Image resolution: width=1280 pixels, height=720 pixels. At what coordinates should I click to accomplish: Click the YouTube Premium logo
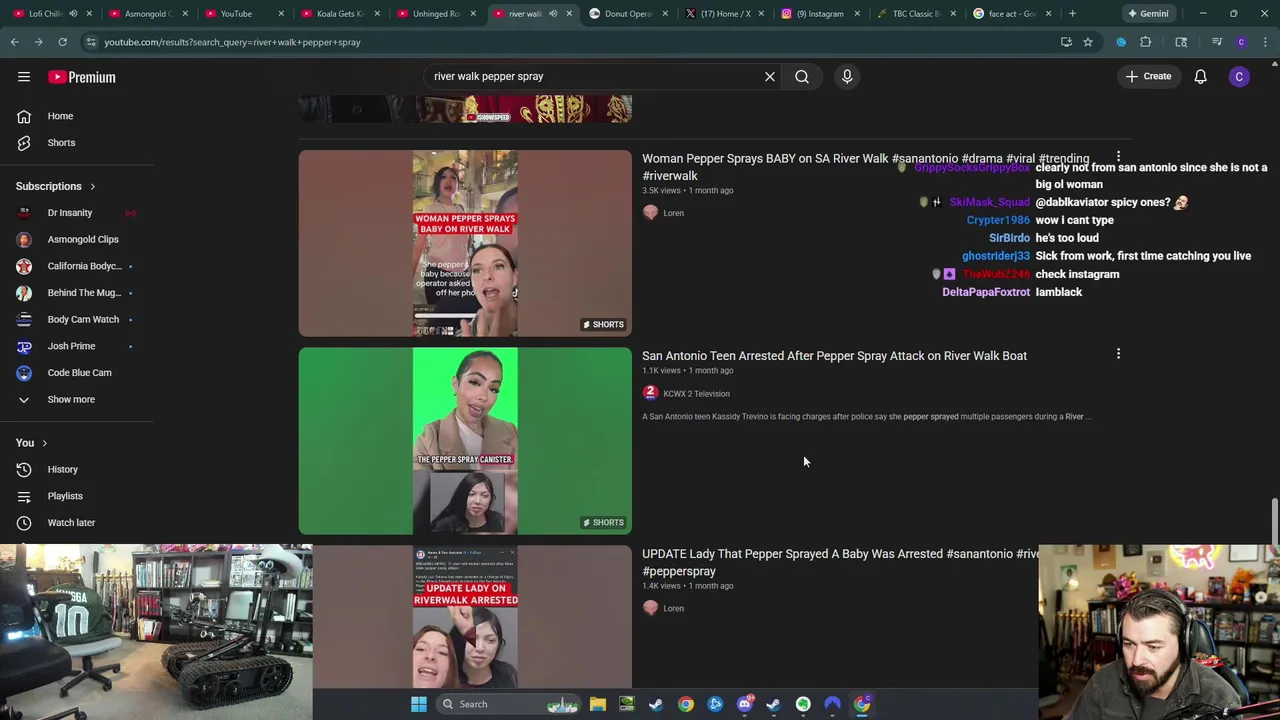[x=82, y=77]
